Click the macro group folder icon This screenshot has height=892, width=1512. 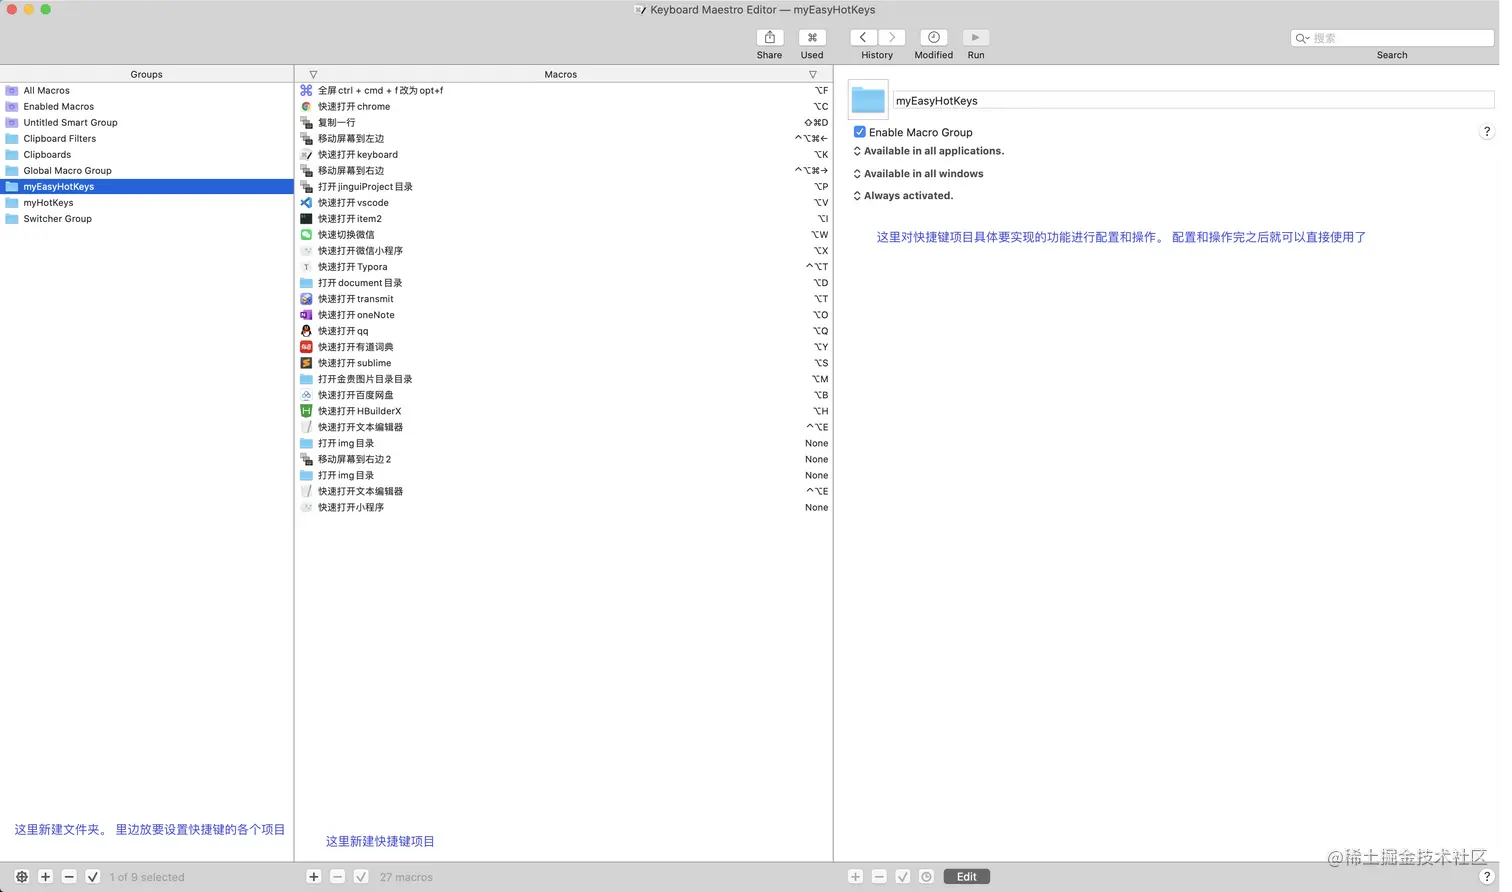pos(868,100)
